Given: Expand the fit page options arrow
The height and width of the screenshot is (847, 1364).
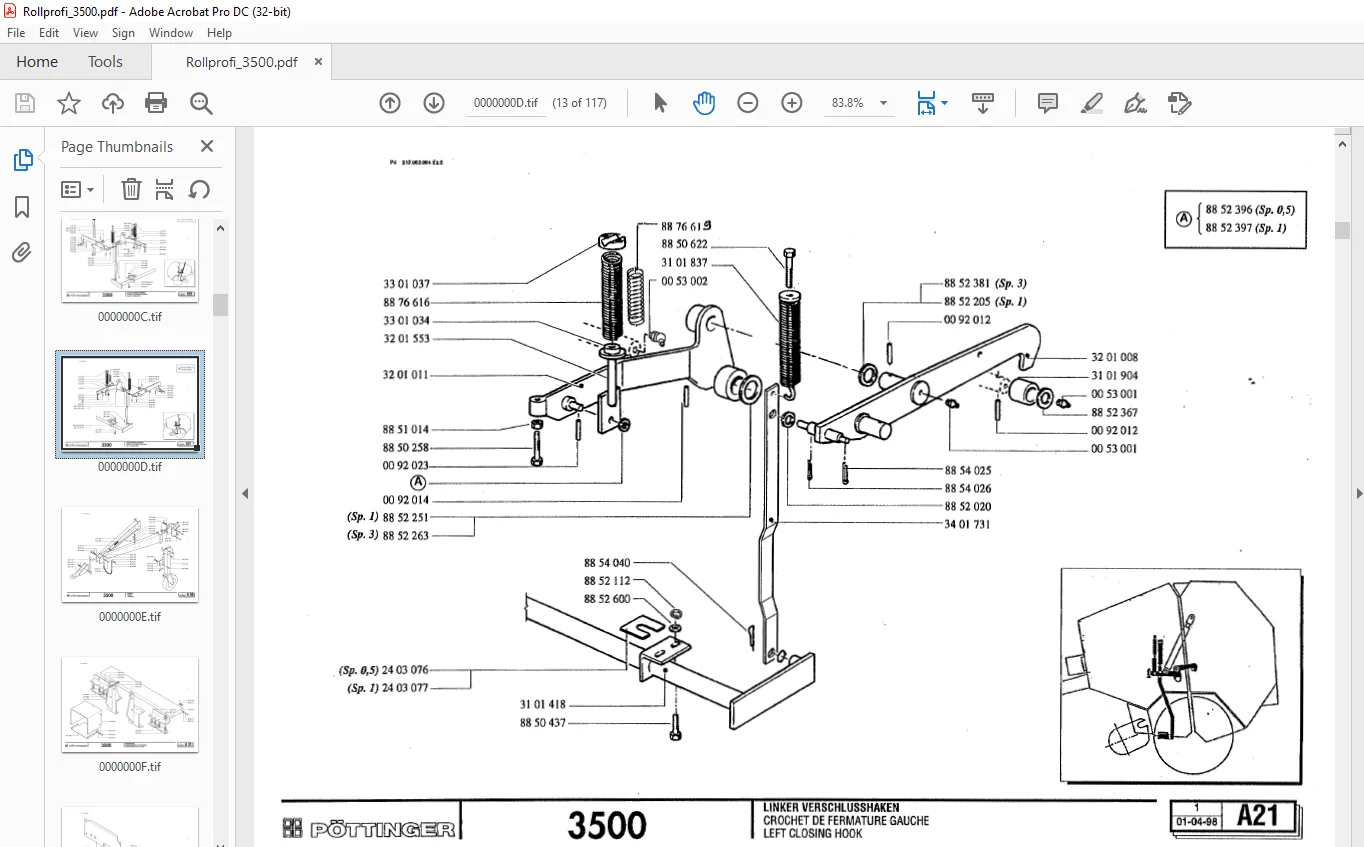Looking at the screenshot, I should [x=945, y=103].
